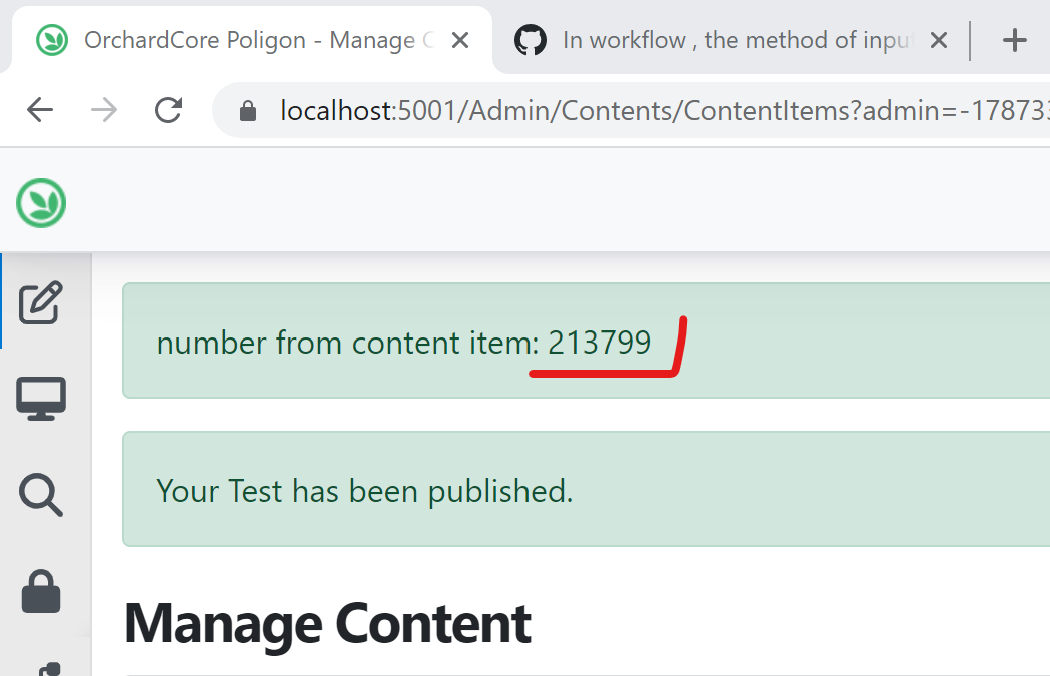This screenshot has width=1050, height=676.
Task: Navigate back with the back arrow
Action: coord(40,110)
